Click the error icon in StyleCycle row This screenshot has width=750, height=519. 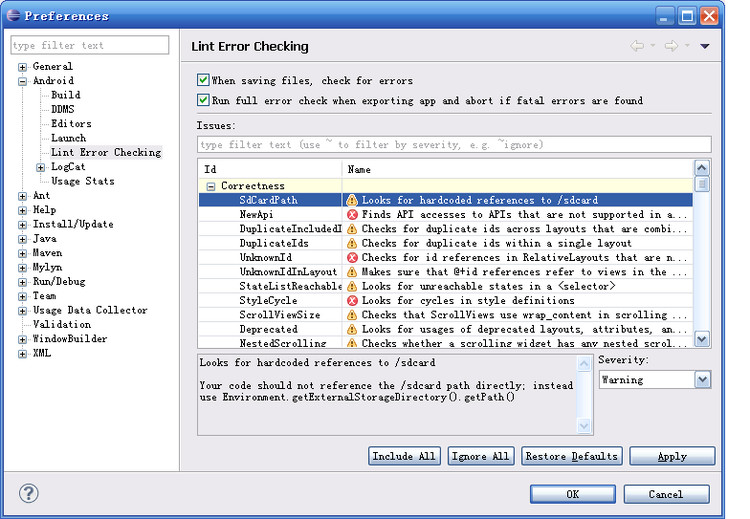(x=352, y=300)
